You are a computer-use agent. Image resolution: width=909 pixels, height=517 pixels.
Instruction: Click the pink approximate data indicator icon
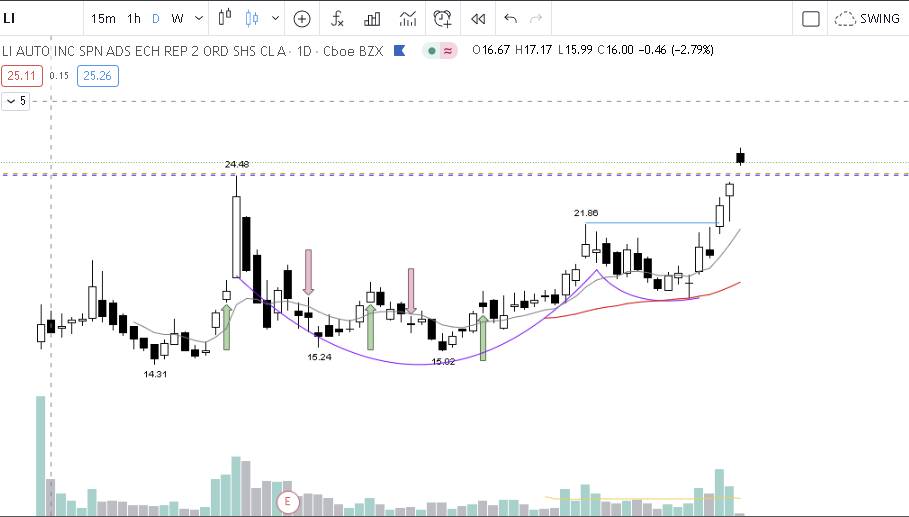448,51
